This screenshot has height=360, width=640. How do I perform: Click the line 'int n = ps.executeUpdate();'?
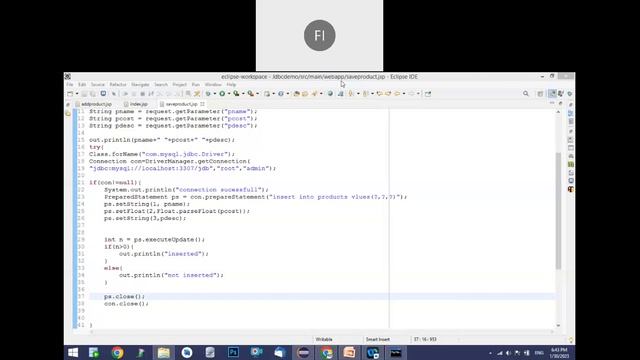tap(154, 240)
